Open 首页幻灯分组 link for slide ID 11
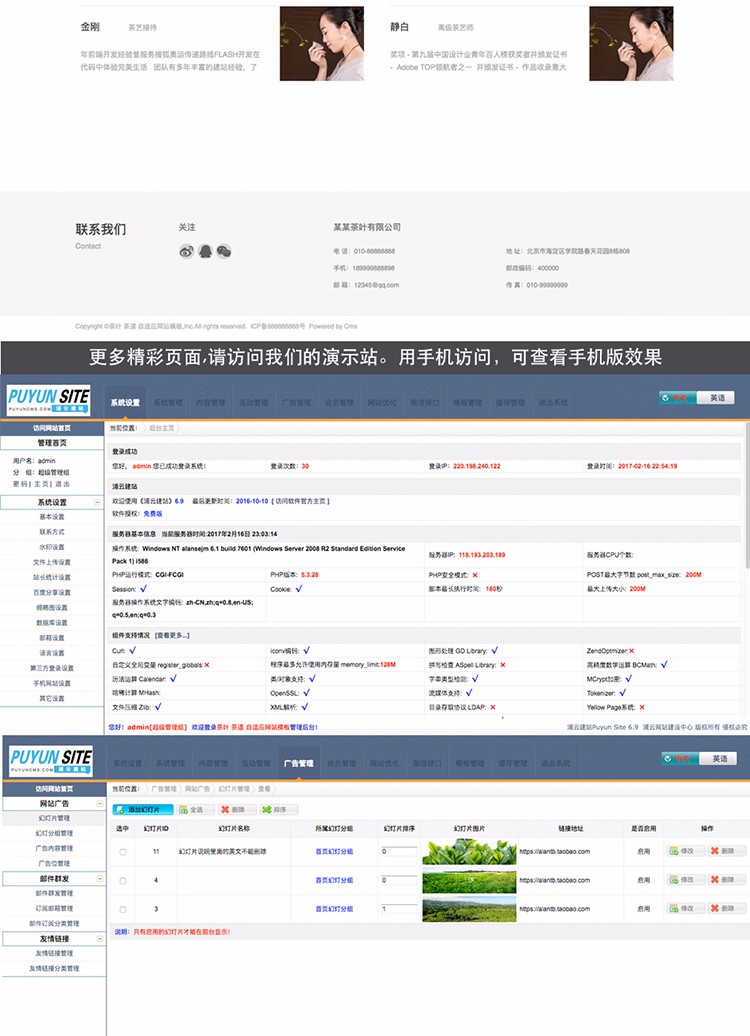This screenshot has height=1036, width=750. 334,852
